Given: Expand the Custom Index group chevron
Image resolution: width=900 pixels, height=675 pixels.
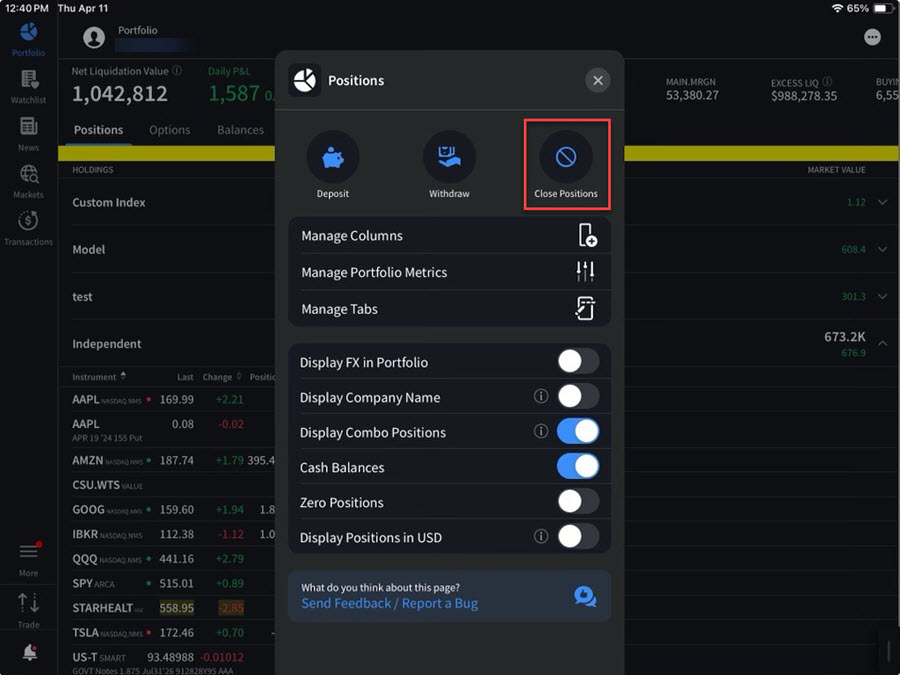Looking at the screenshot, I should click(883, 202).
